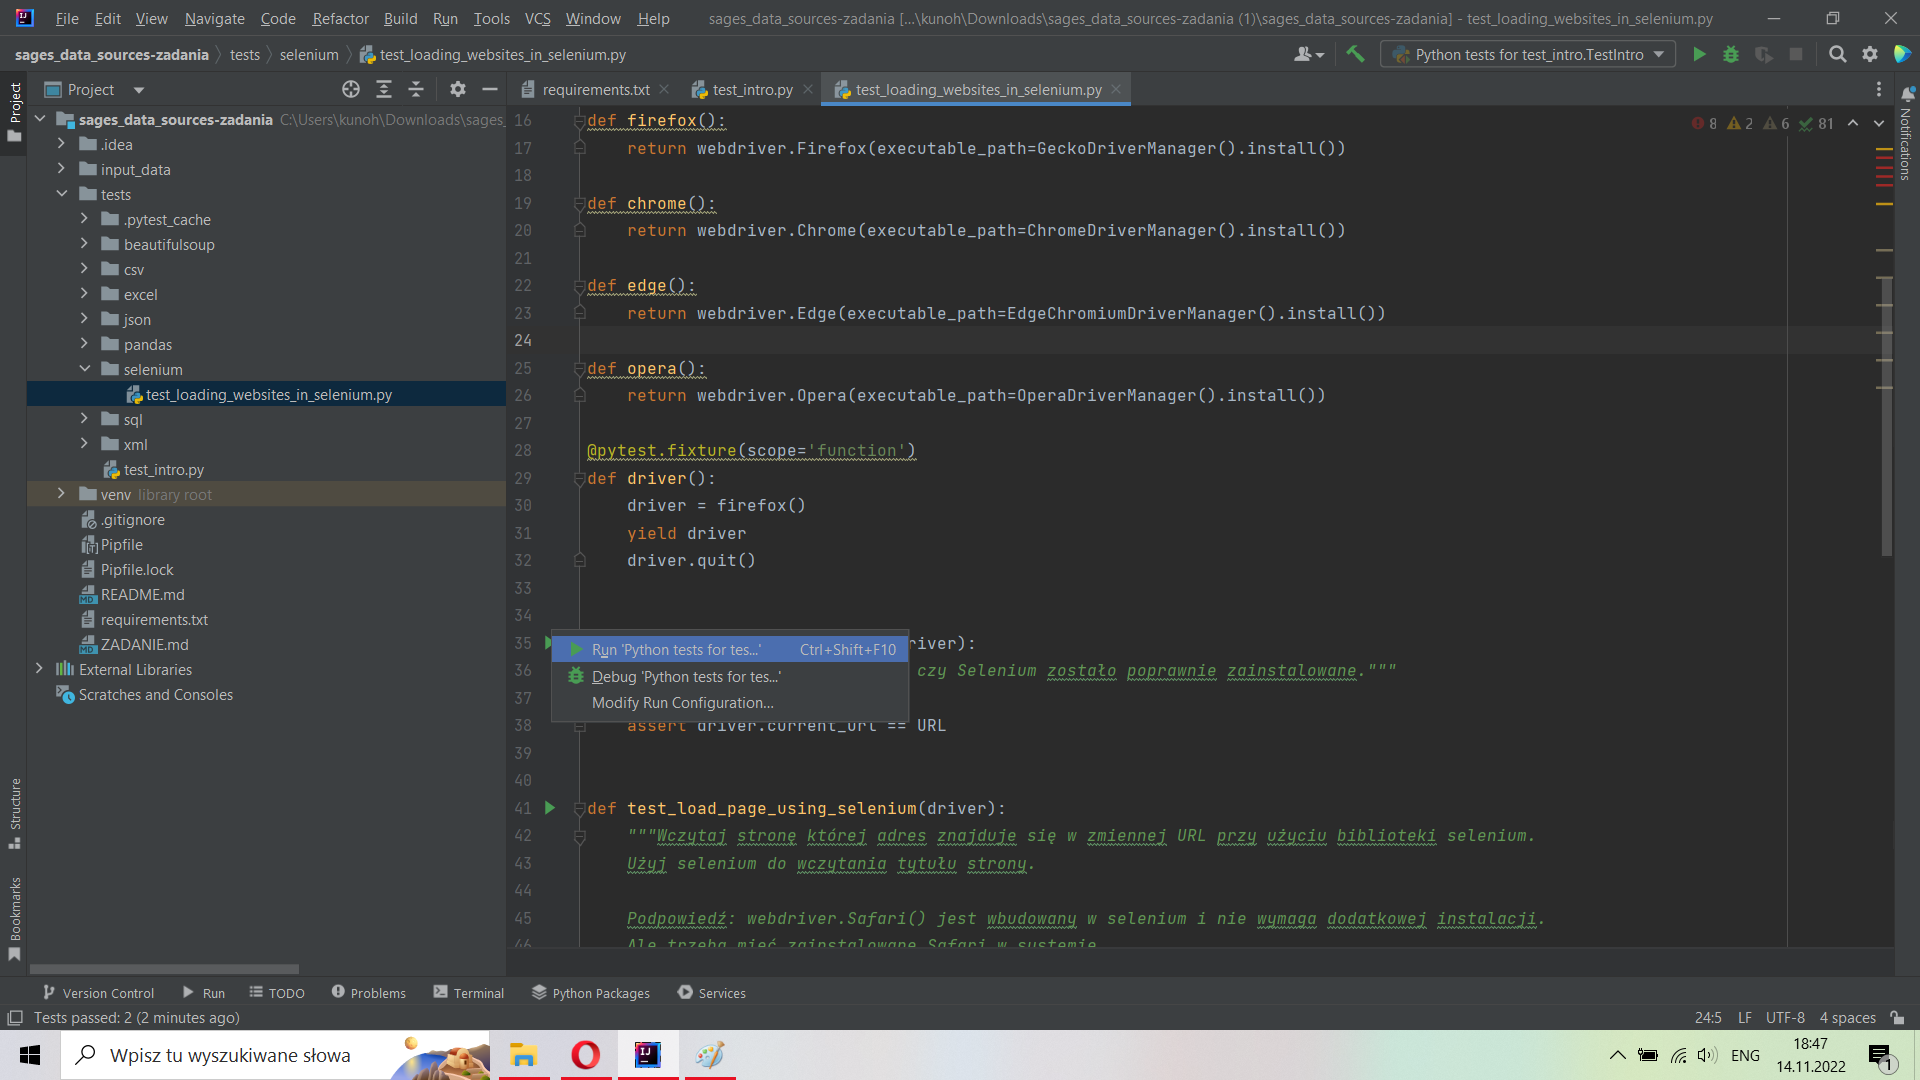Open run configuration dropdown Python tests
This screenshot has width=1920, height=1080.
pyautogui.click(x=1528, y=55)
